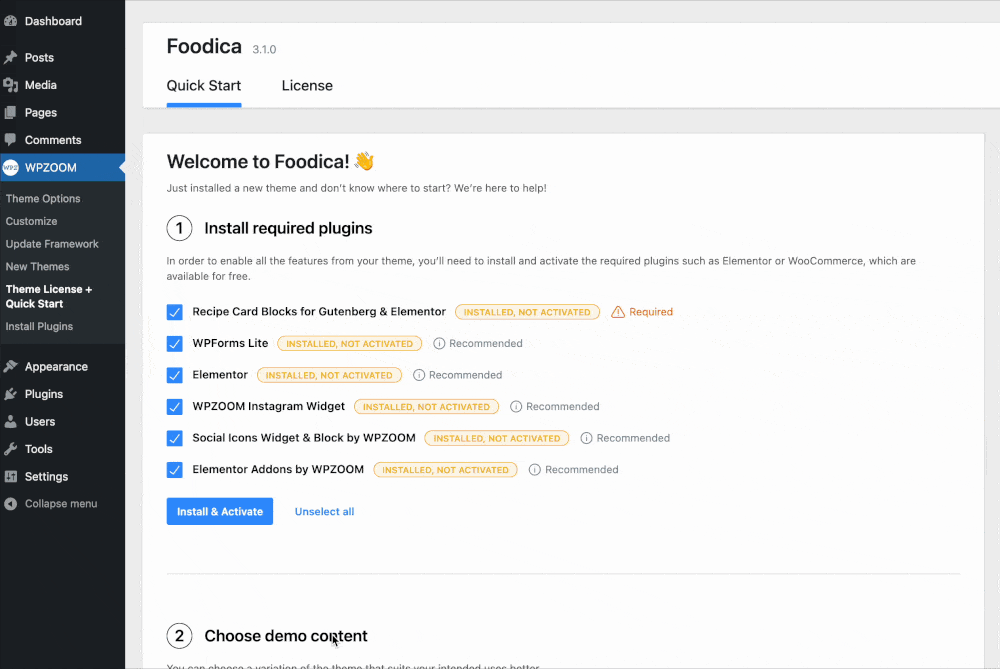Click the Collapse menu arrow icon

10,504
